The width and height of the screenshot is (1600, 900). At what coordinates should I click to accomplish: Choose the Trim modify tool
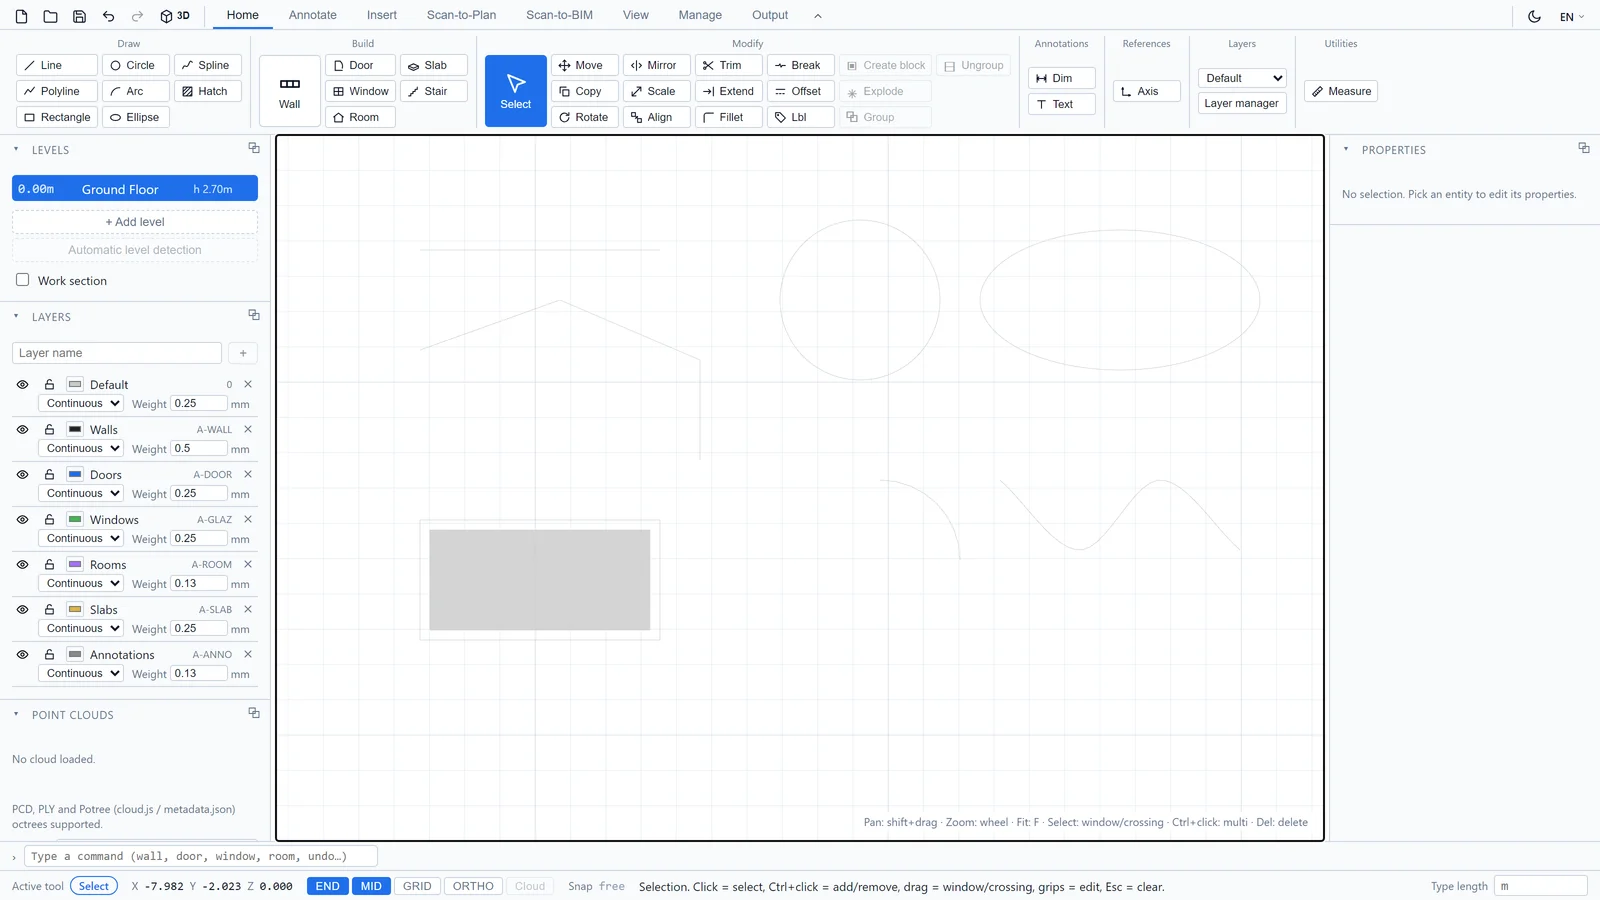click(x=729, y=65)
